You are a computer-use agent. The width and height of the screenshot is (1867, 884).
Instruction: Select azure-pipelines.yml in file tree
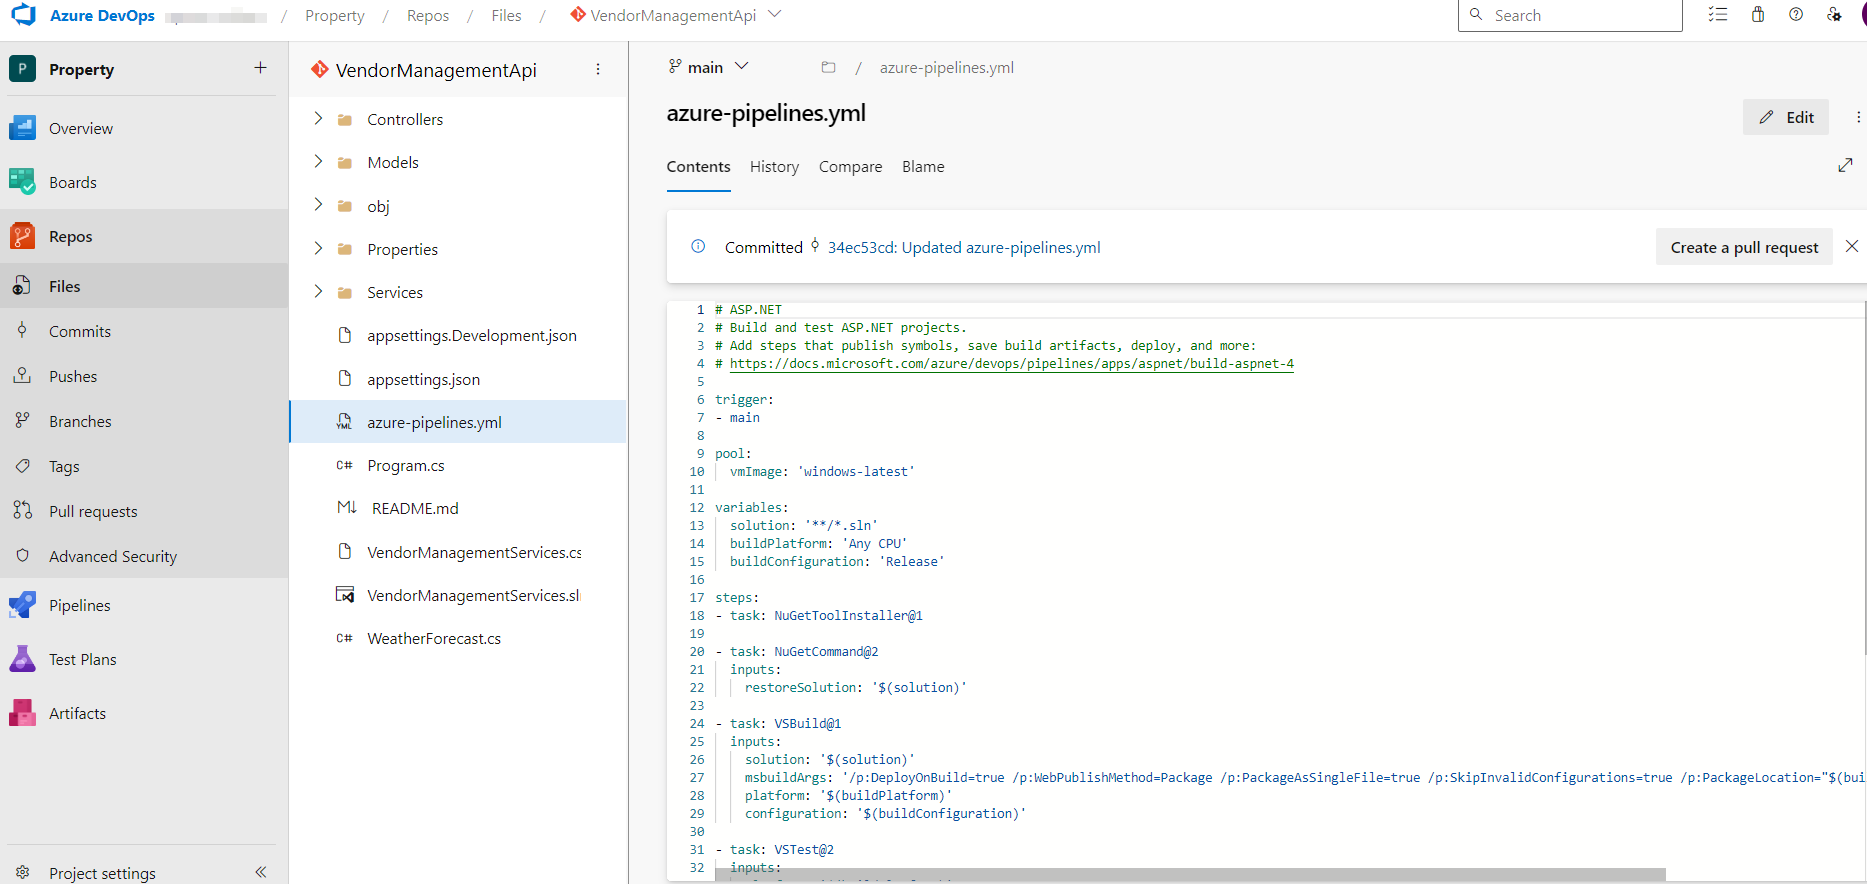pyautogui.click(x=458, y=422)
